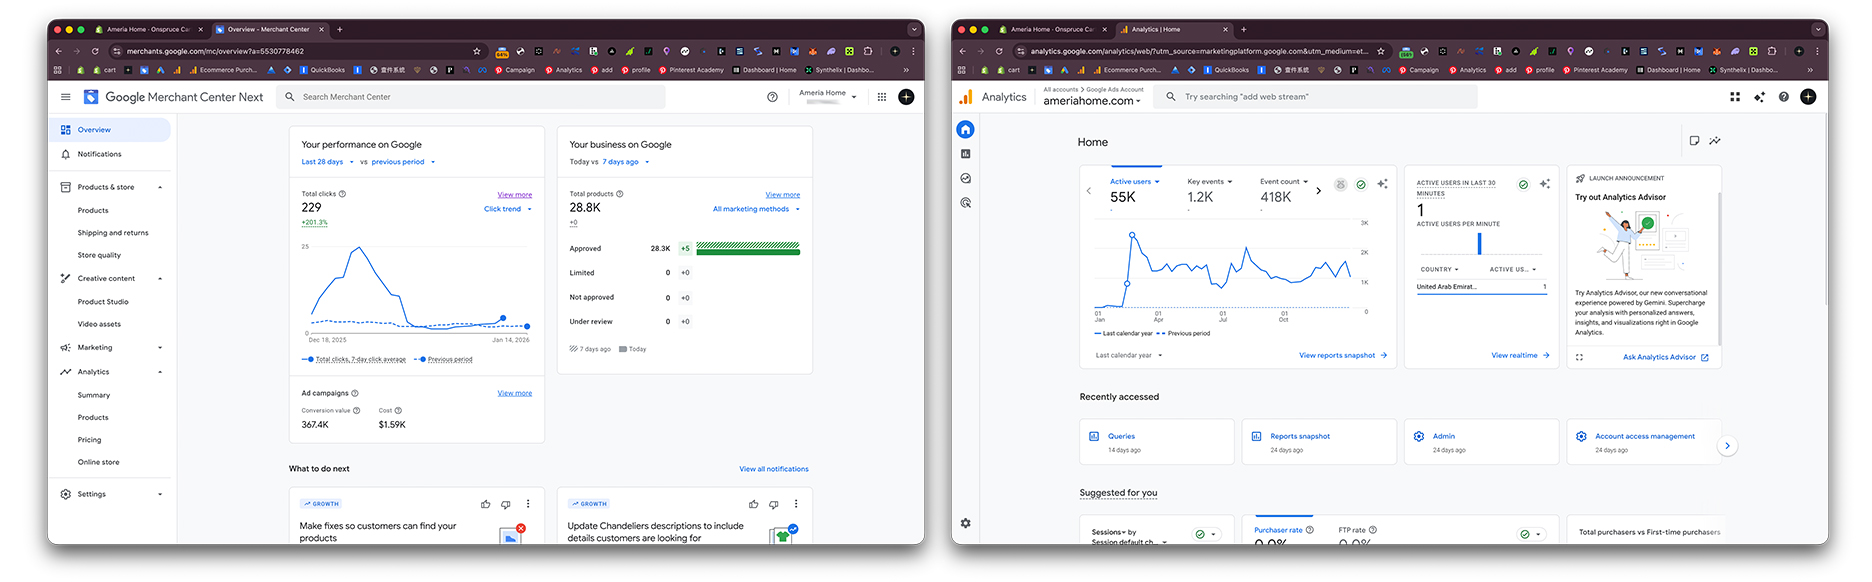Open the Queries recently accessed card

[1156, 442]
